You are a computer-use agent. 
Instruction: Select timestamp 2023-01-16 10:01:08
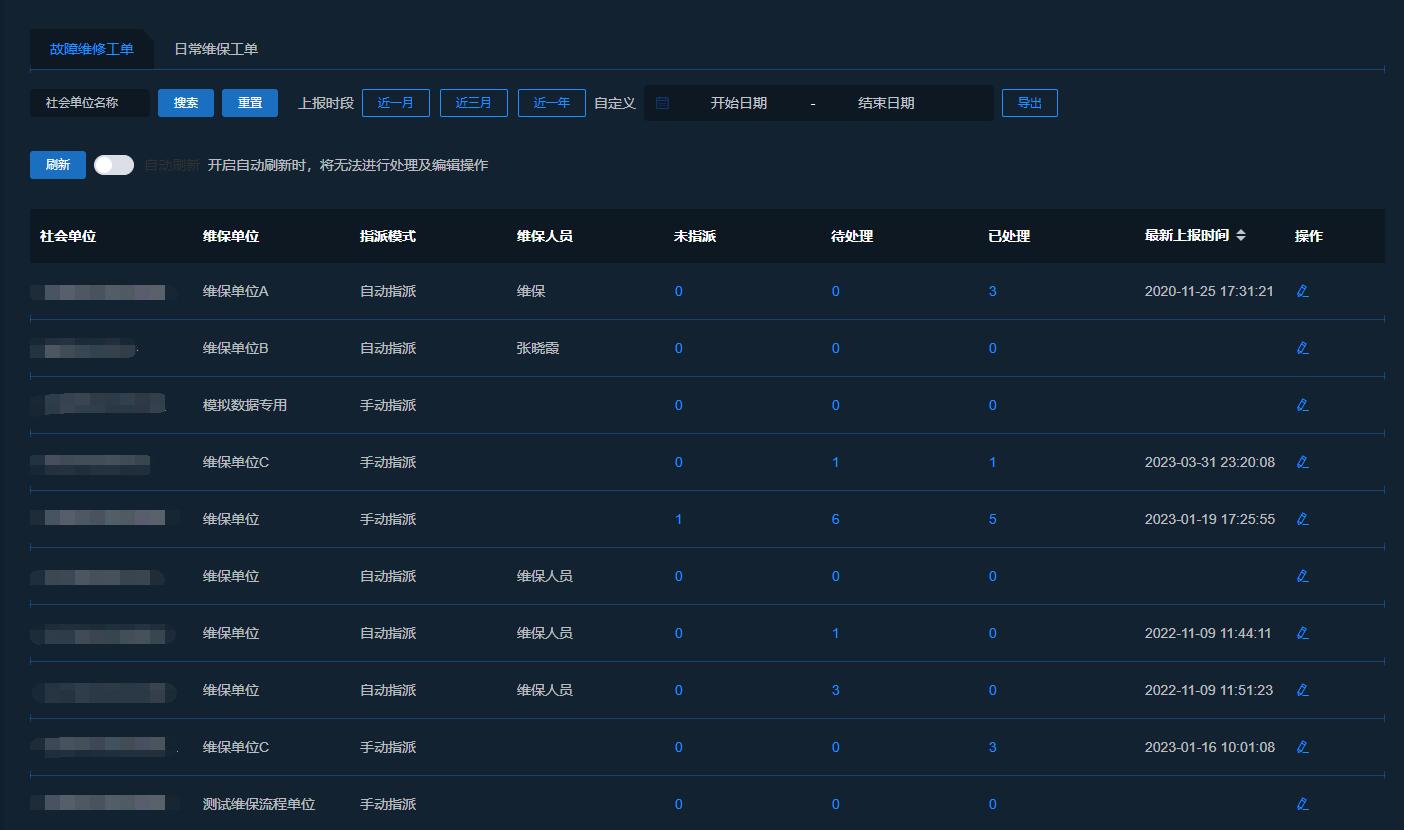click(x=1210, y=747)
